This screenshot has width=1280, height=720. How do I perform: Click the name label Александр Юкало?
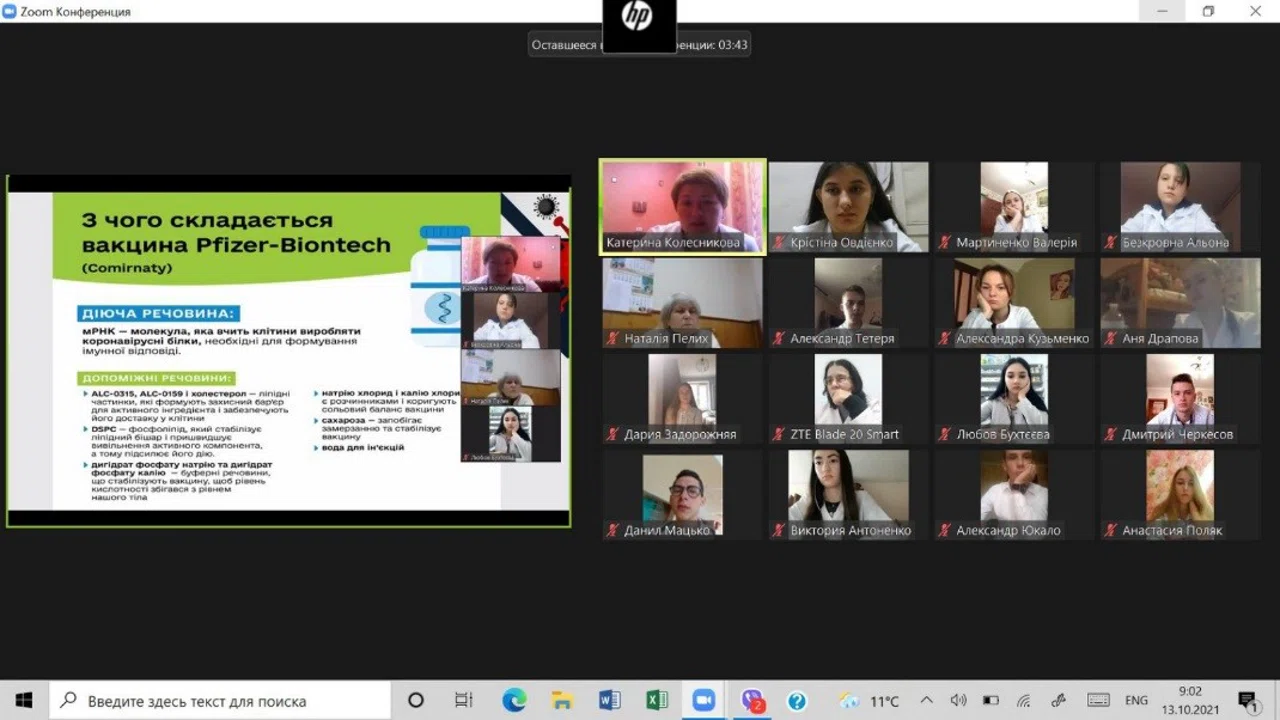click(1008, 531)
